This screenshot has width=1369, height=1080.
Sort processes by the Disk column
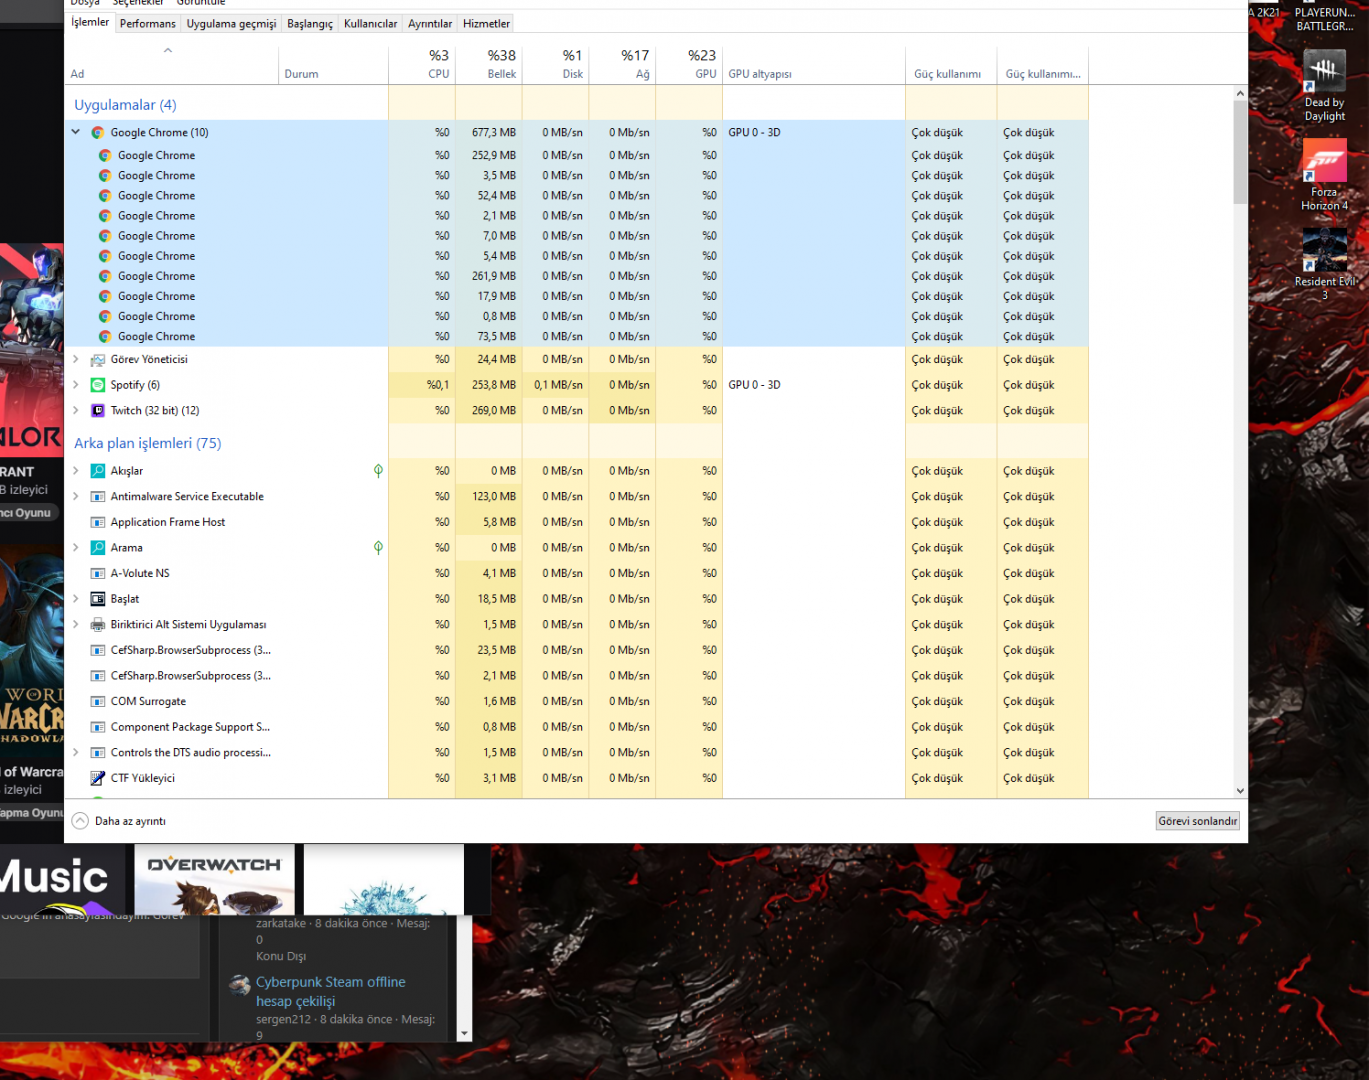coord(556,64)
